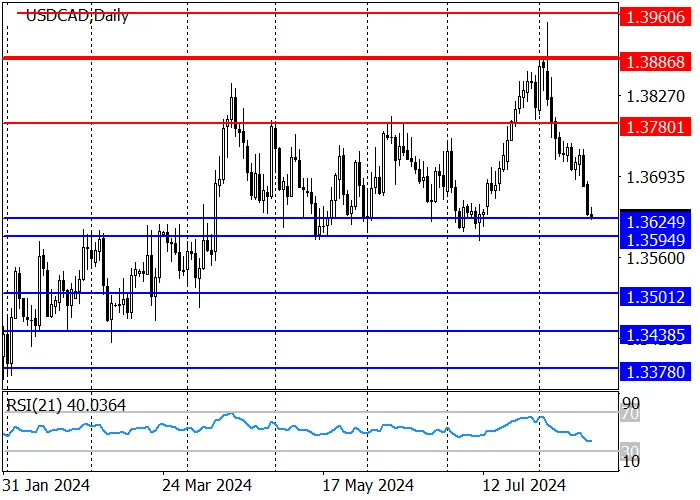Select the 1.37801 resistance price label
The height and width of the screenshot is (500, 700).
pos(655,127)
